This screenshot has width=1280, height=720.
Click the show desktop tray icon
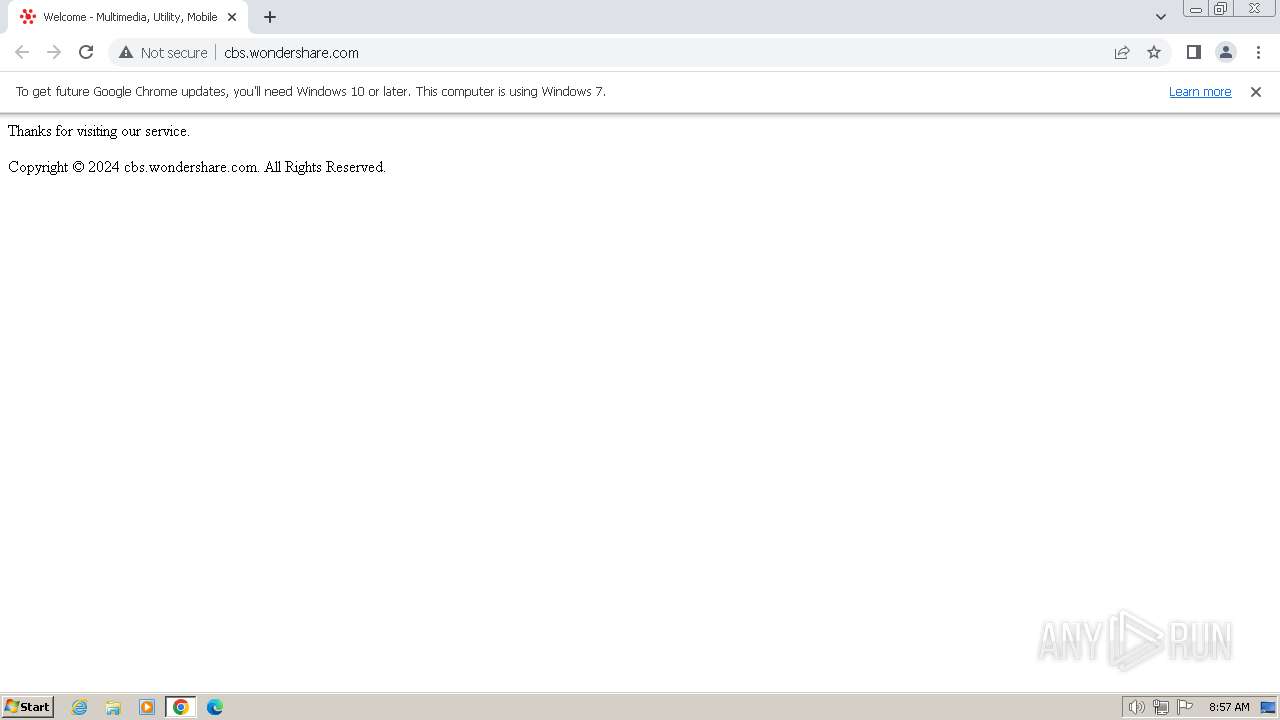[x=1268, y=707]
